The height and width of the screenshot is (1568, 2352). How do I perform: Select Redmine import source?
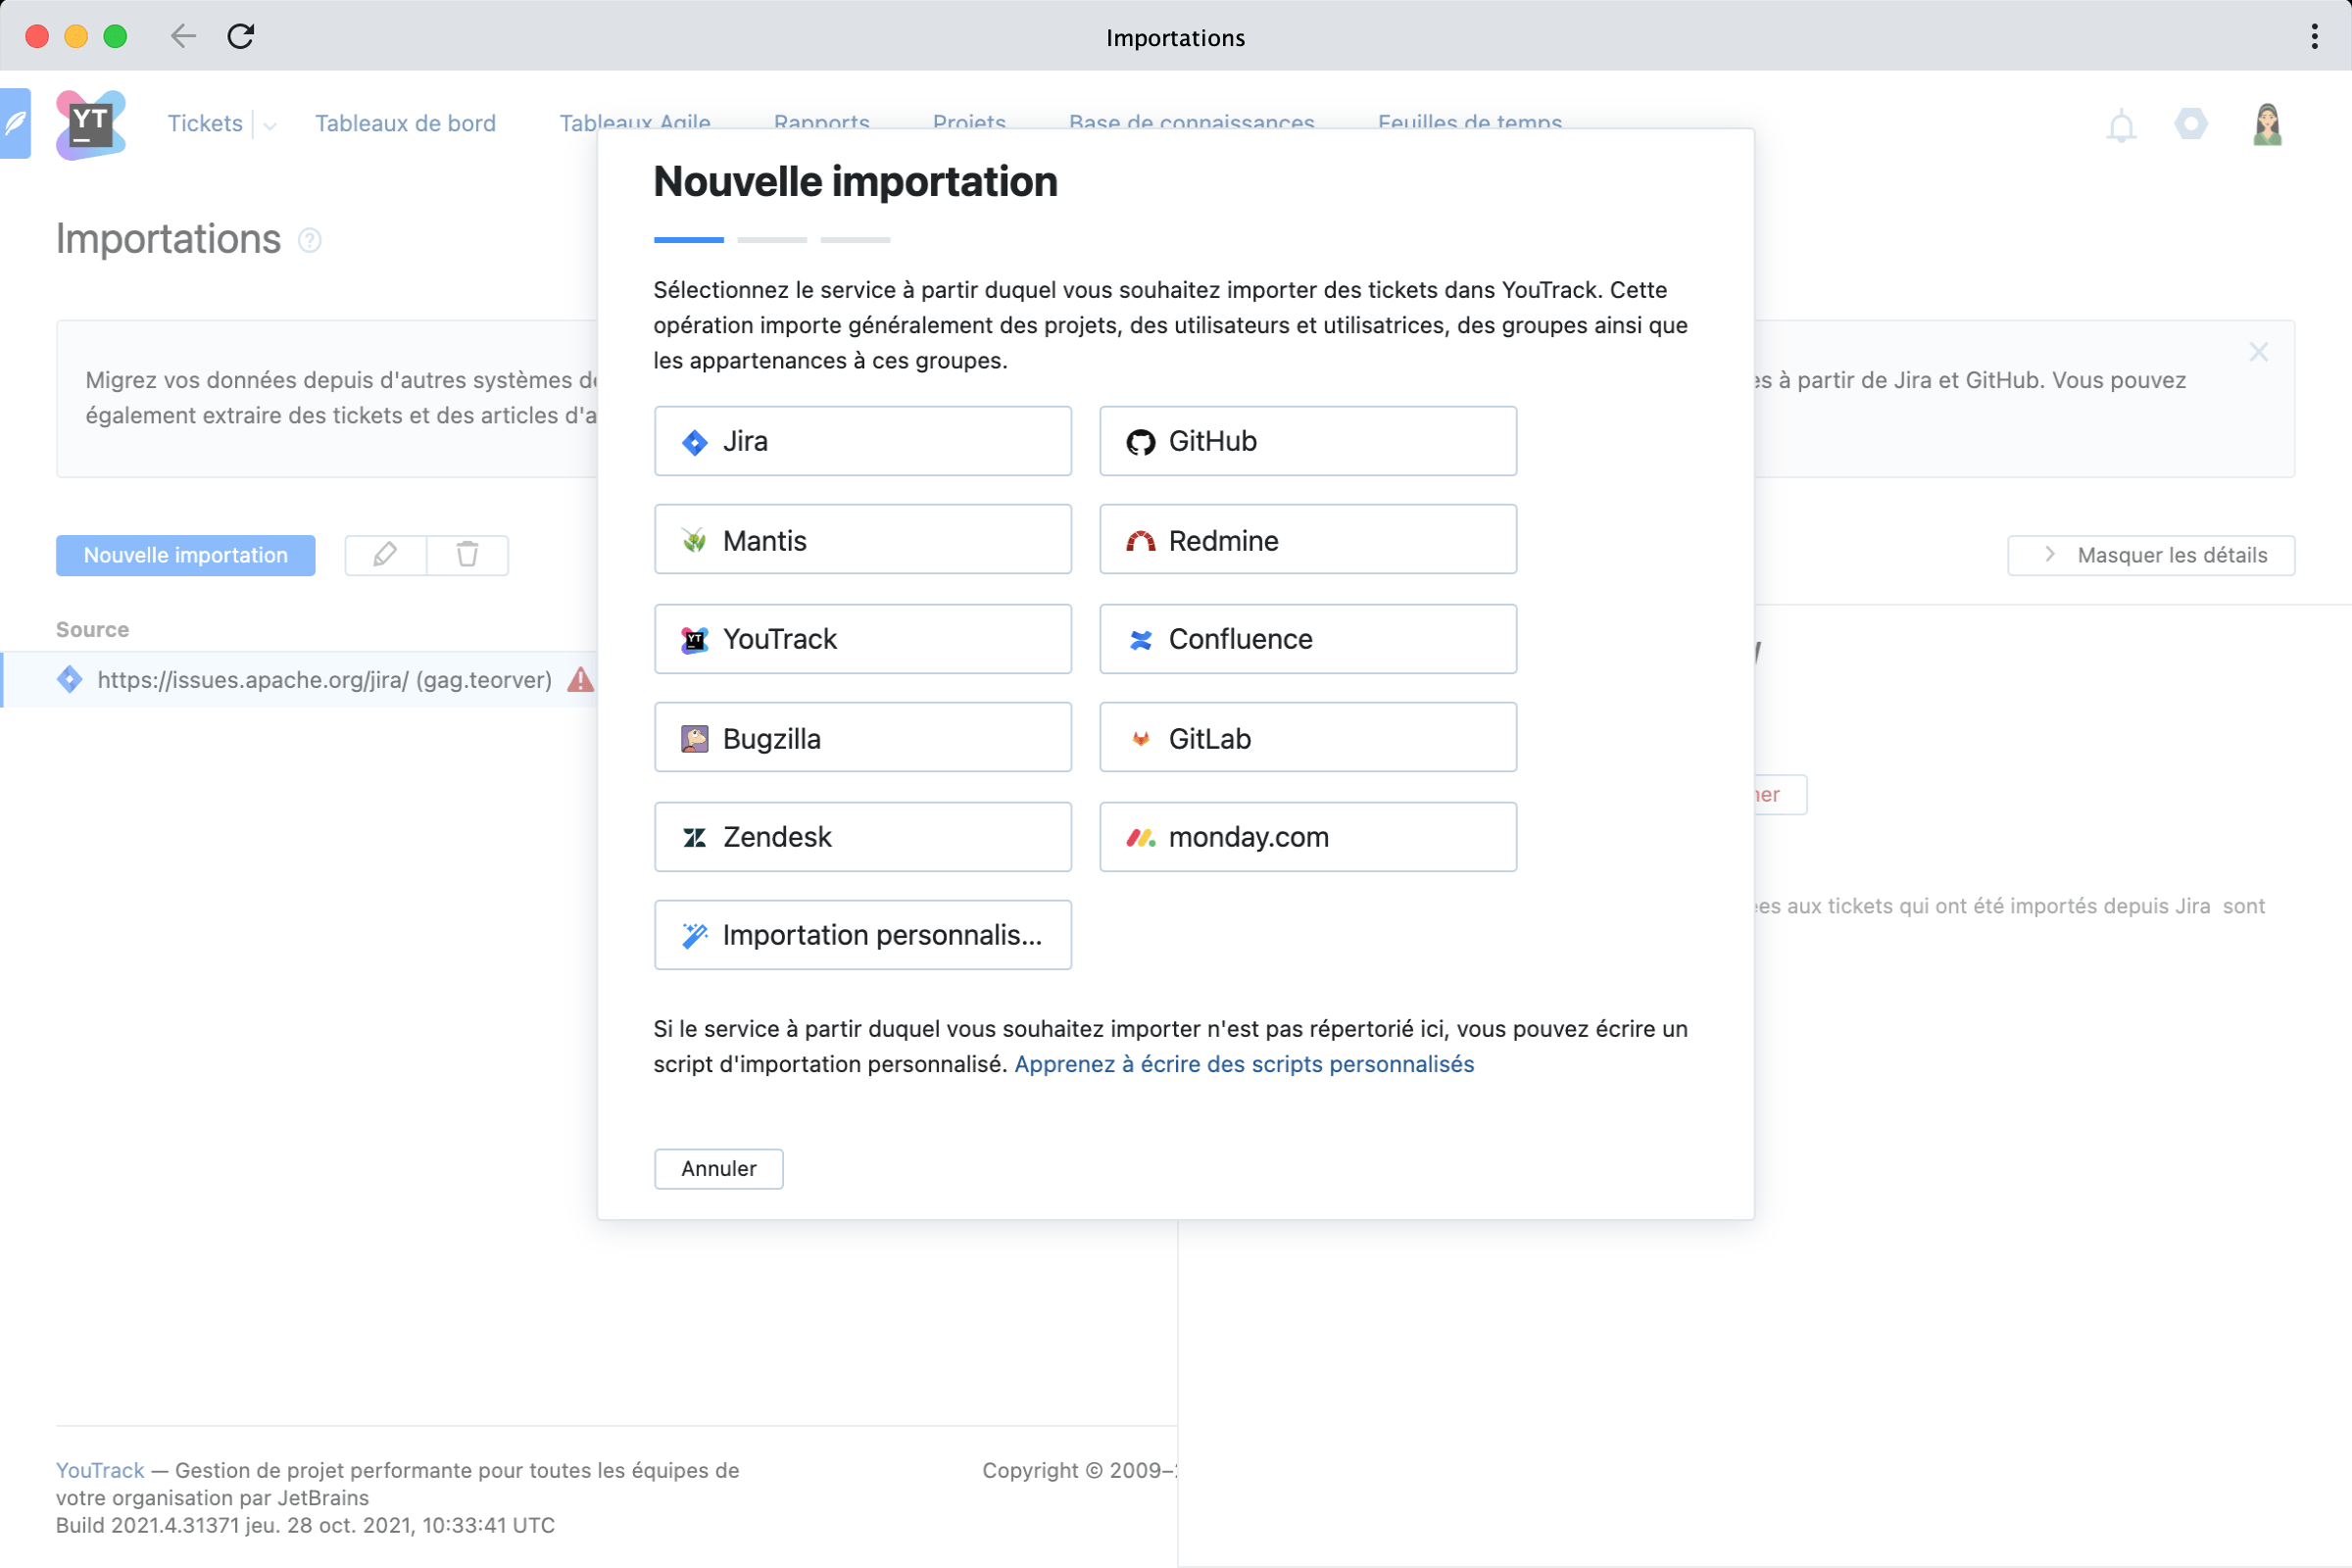click(x=1308, y=540)
